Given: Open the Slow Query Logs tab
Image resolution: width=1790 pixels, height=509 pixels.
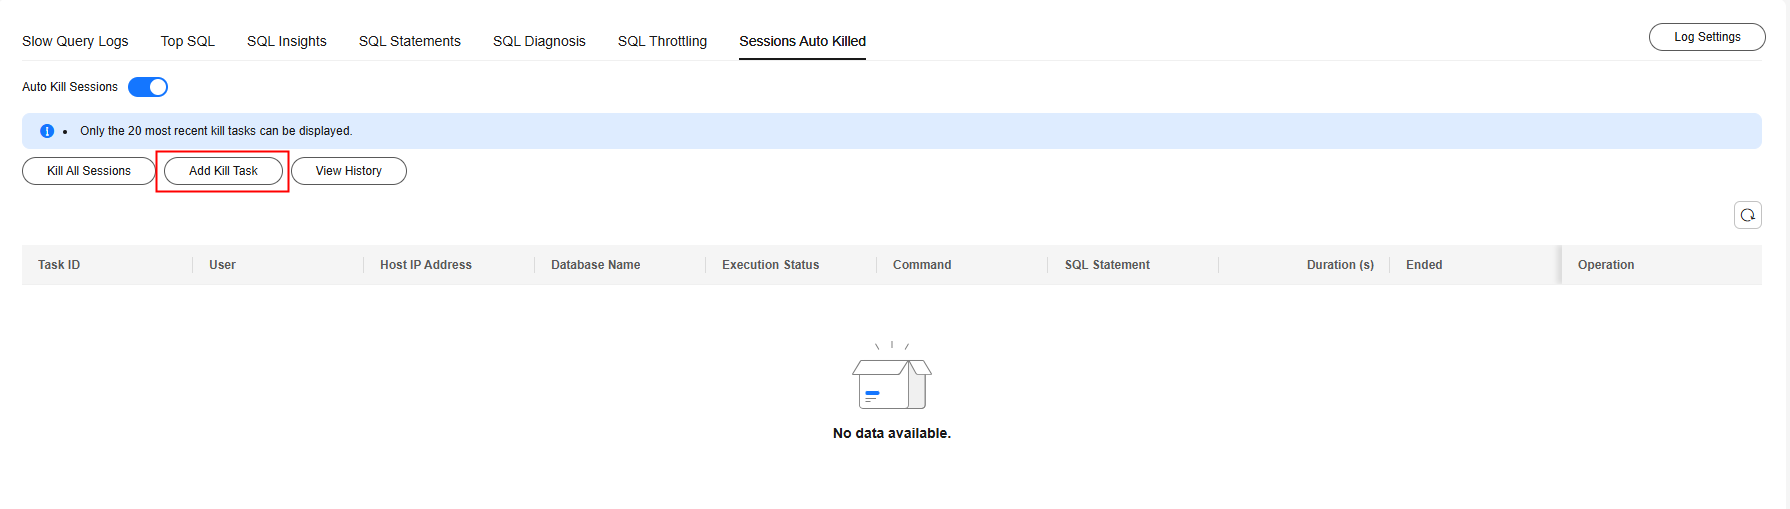Looking at the screenshot, I should tap(75, 41).
